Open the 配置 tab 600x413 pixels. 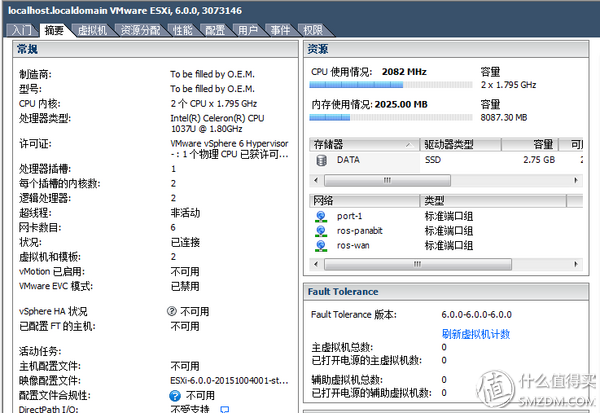[x=215, y=31]
